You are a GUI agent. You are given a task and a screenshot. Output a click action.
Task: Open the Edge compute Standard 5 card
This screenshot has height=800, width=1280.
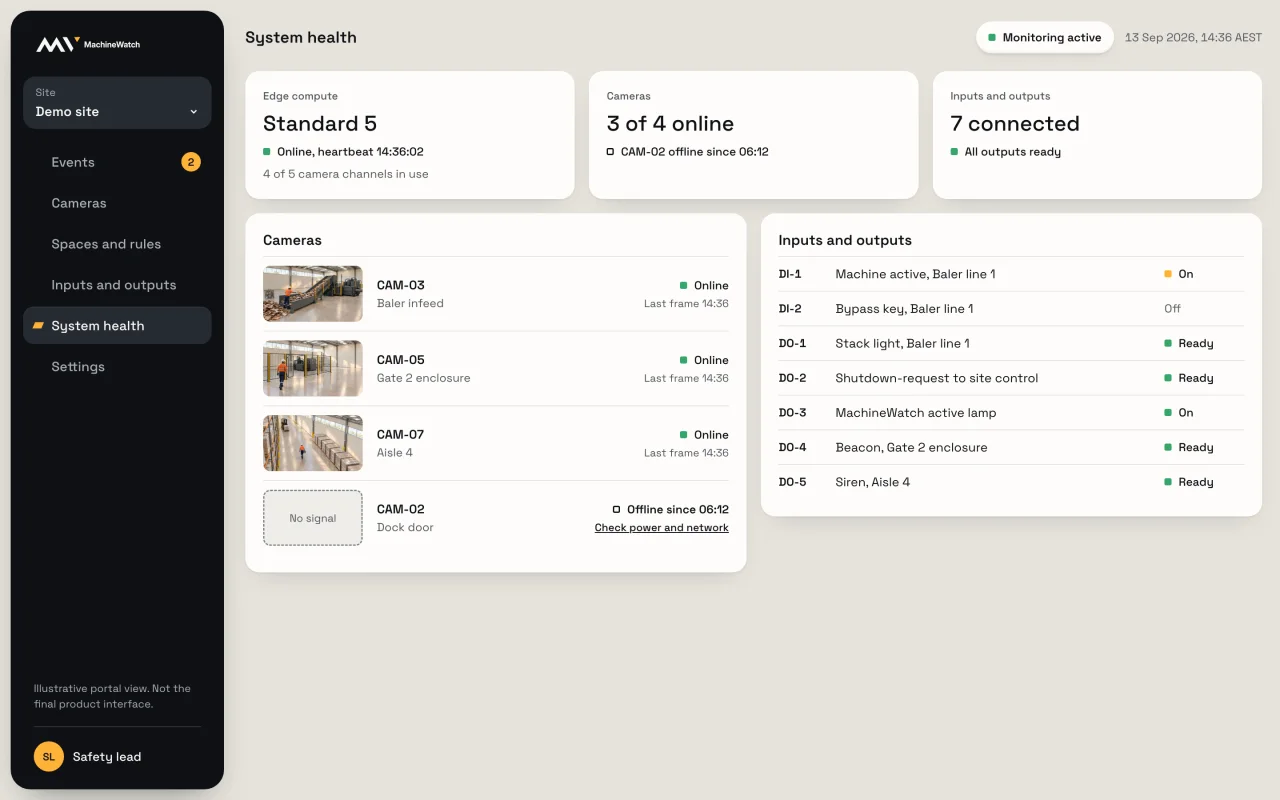[410, 135]
